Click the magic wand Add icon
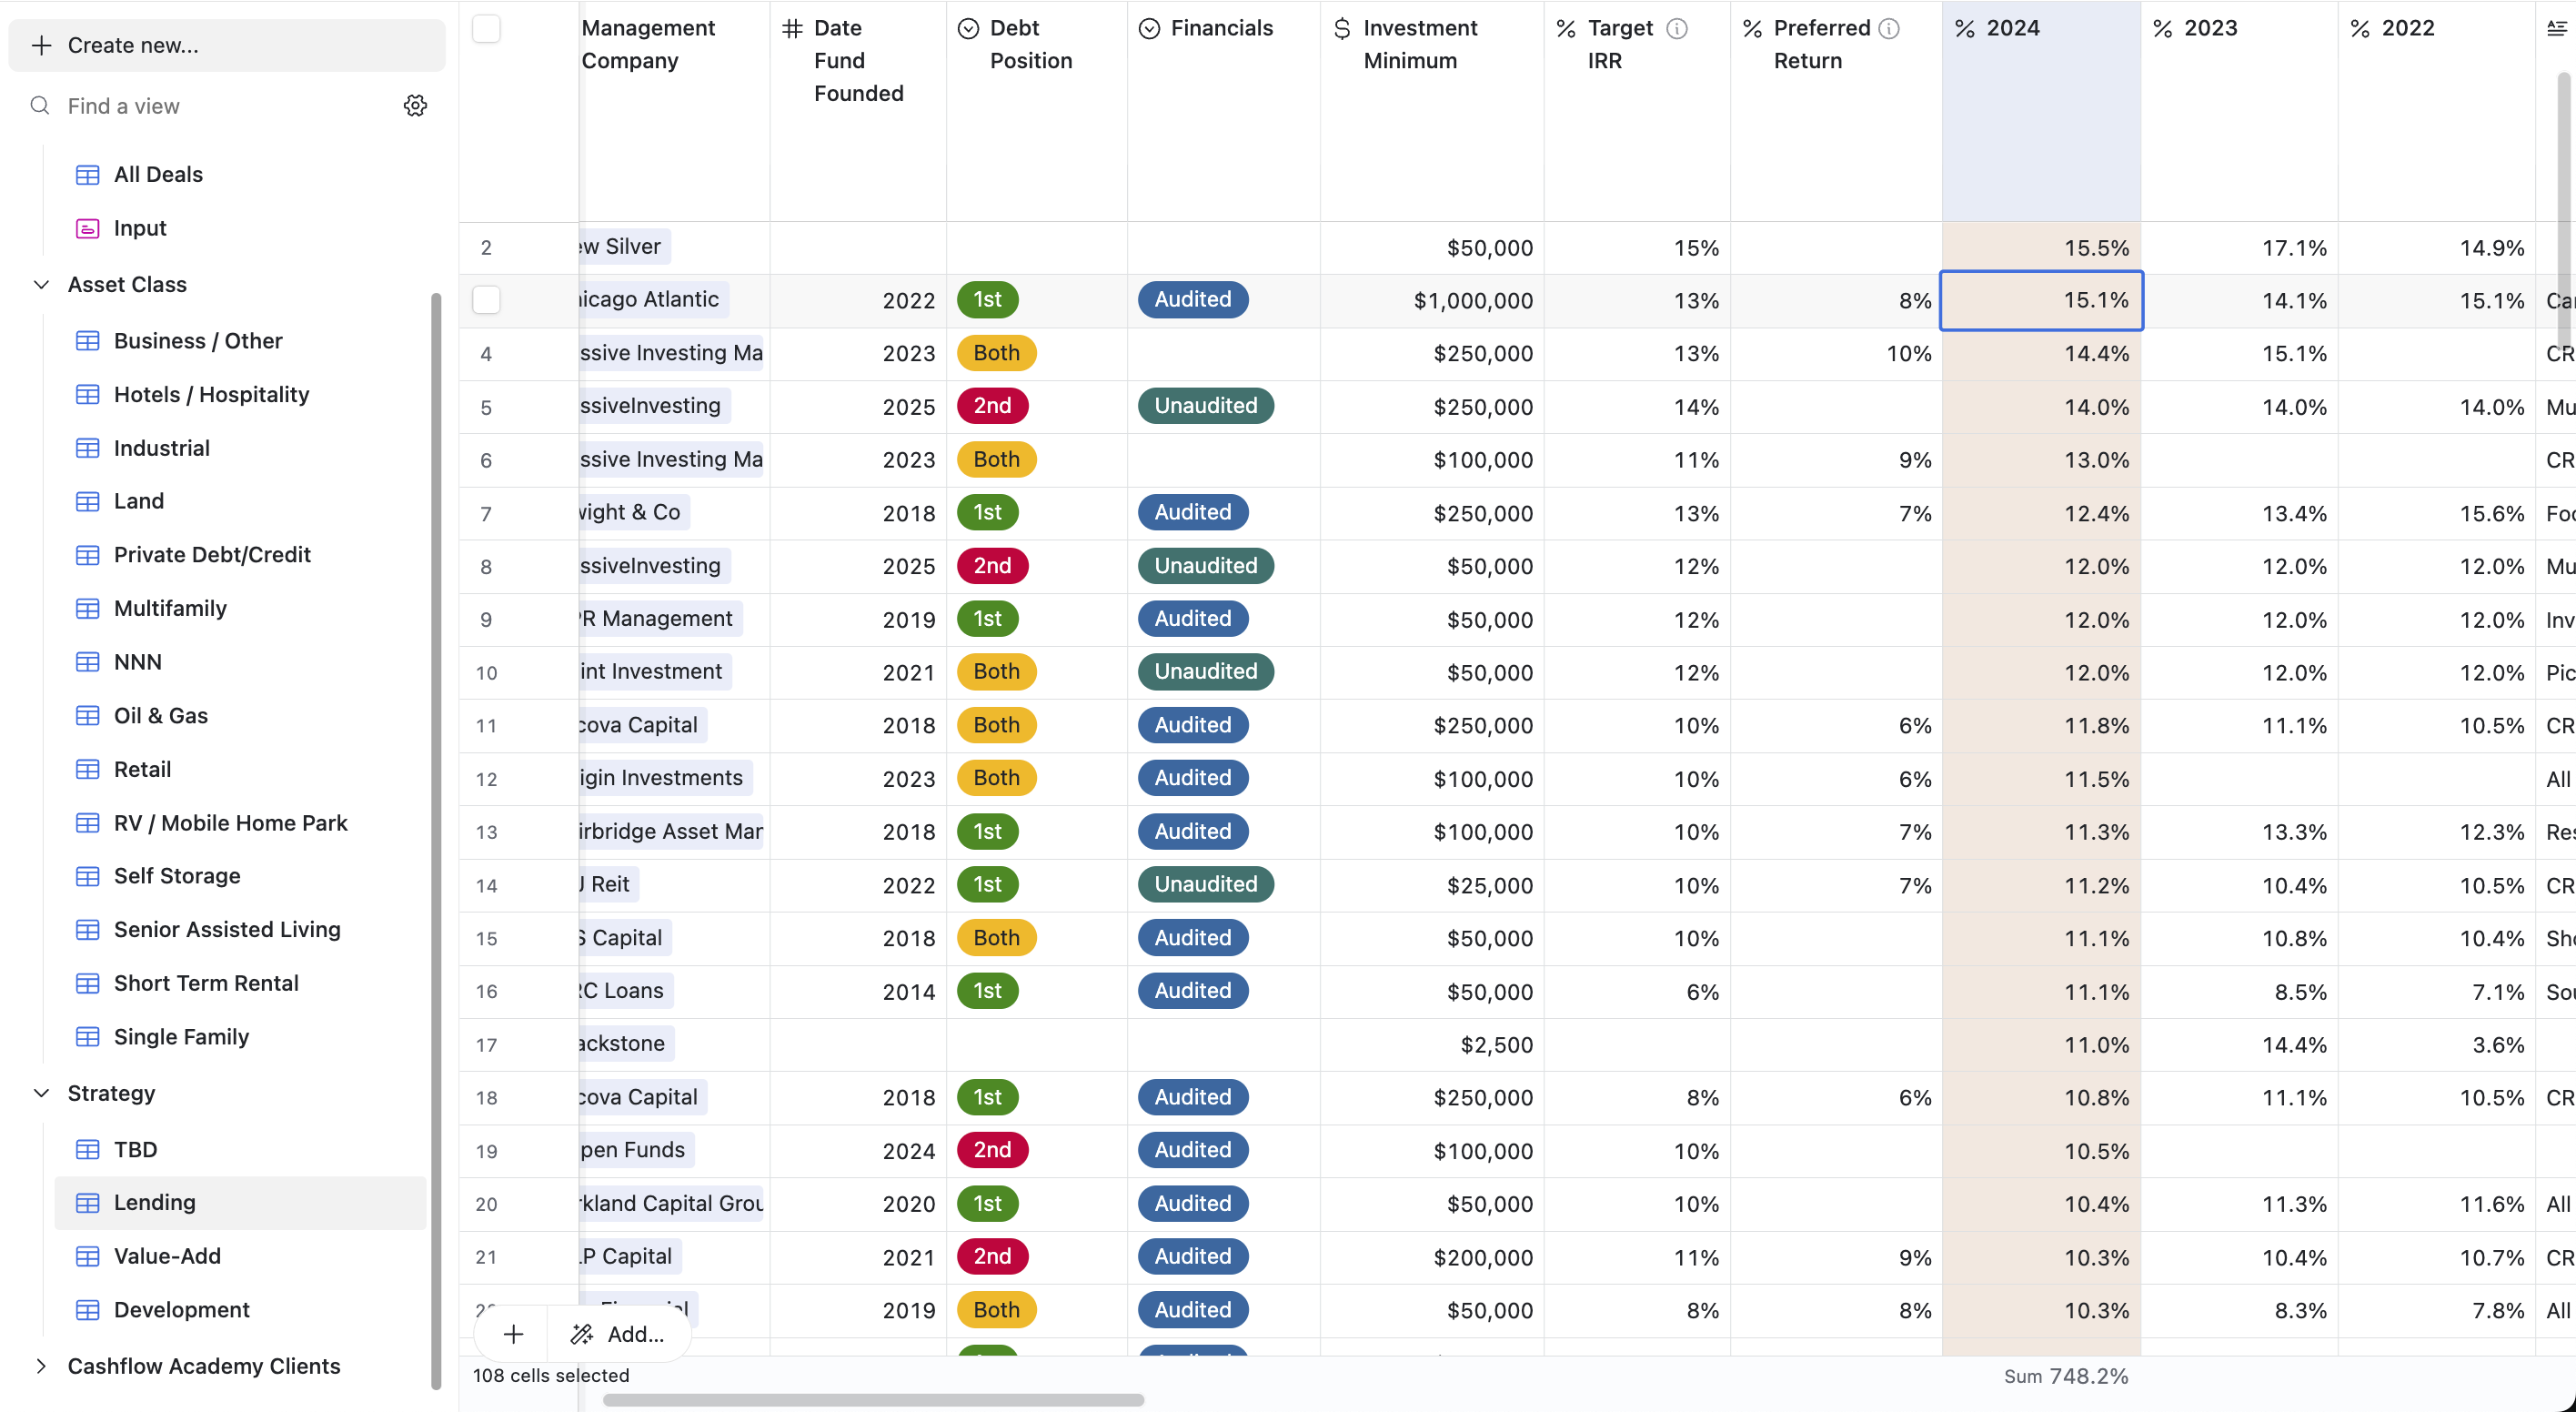 (x=582, y=1334)
